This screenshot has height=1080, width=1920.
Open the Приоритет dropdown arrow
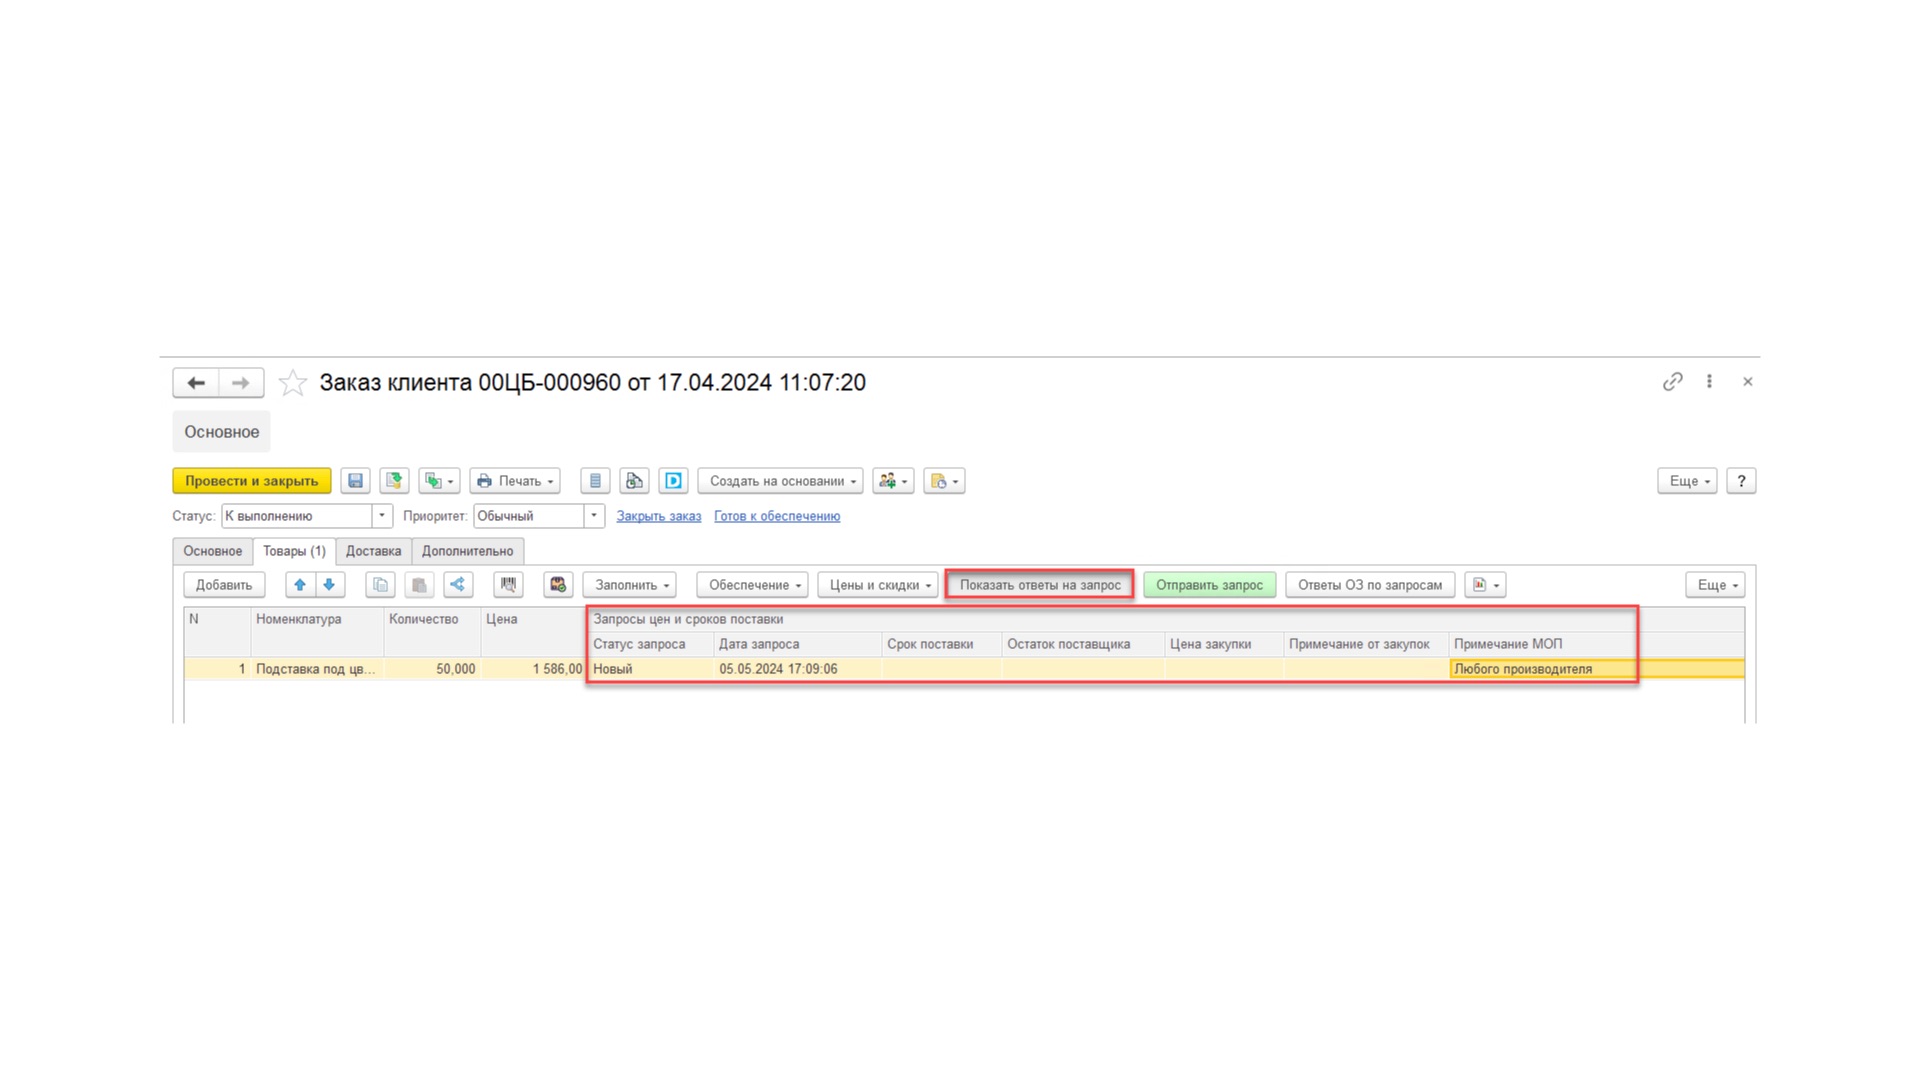594,516
